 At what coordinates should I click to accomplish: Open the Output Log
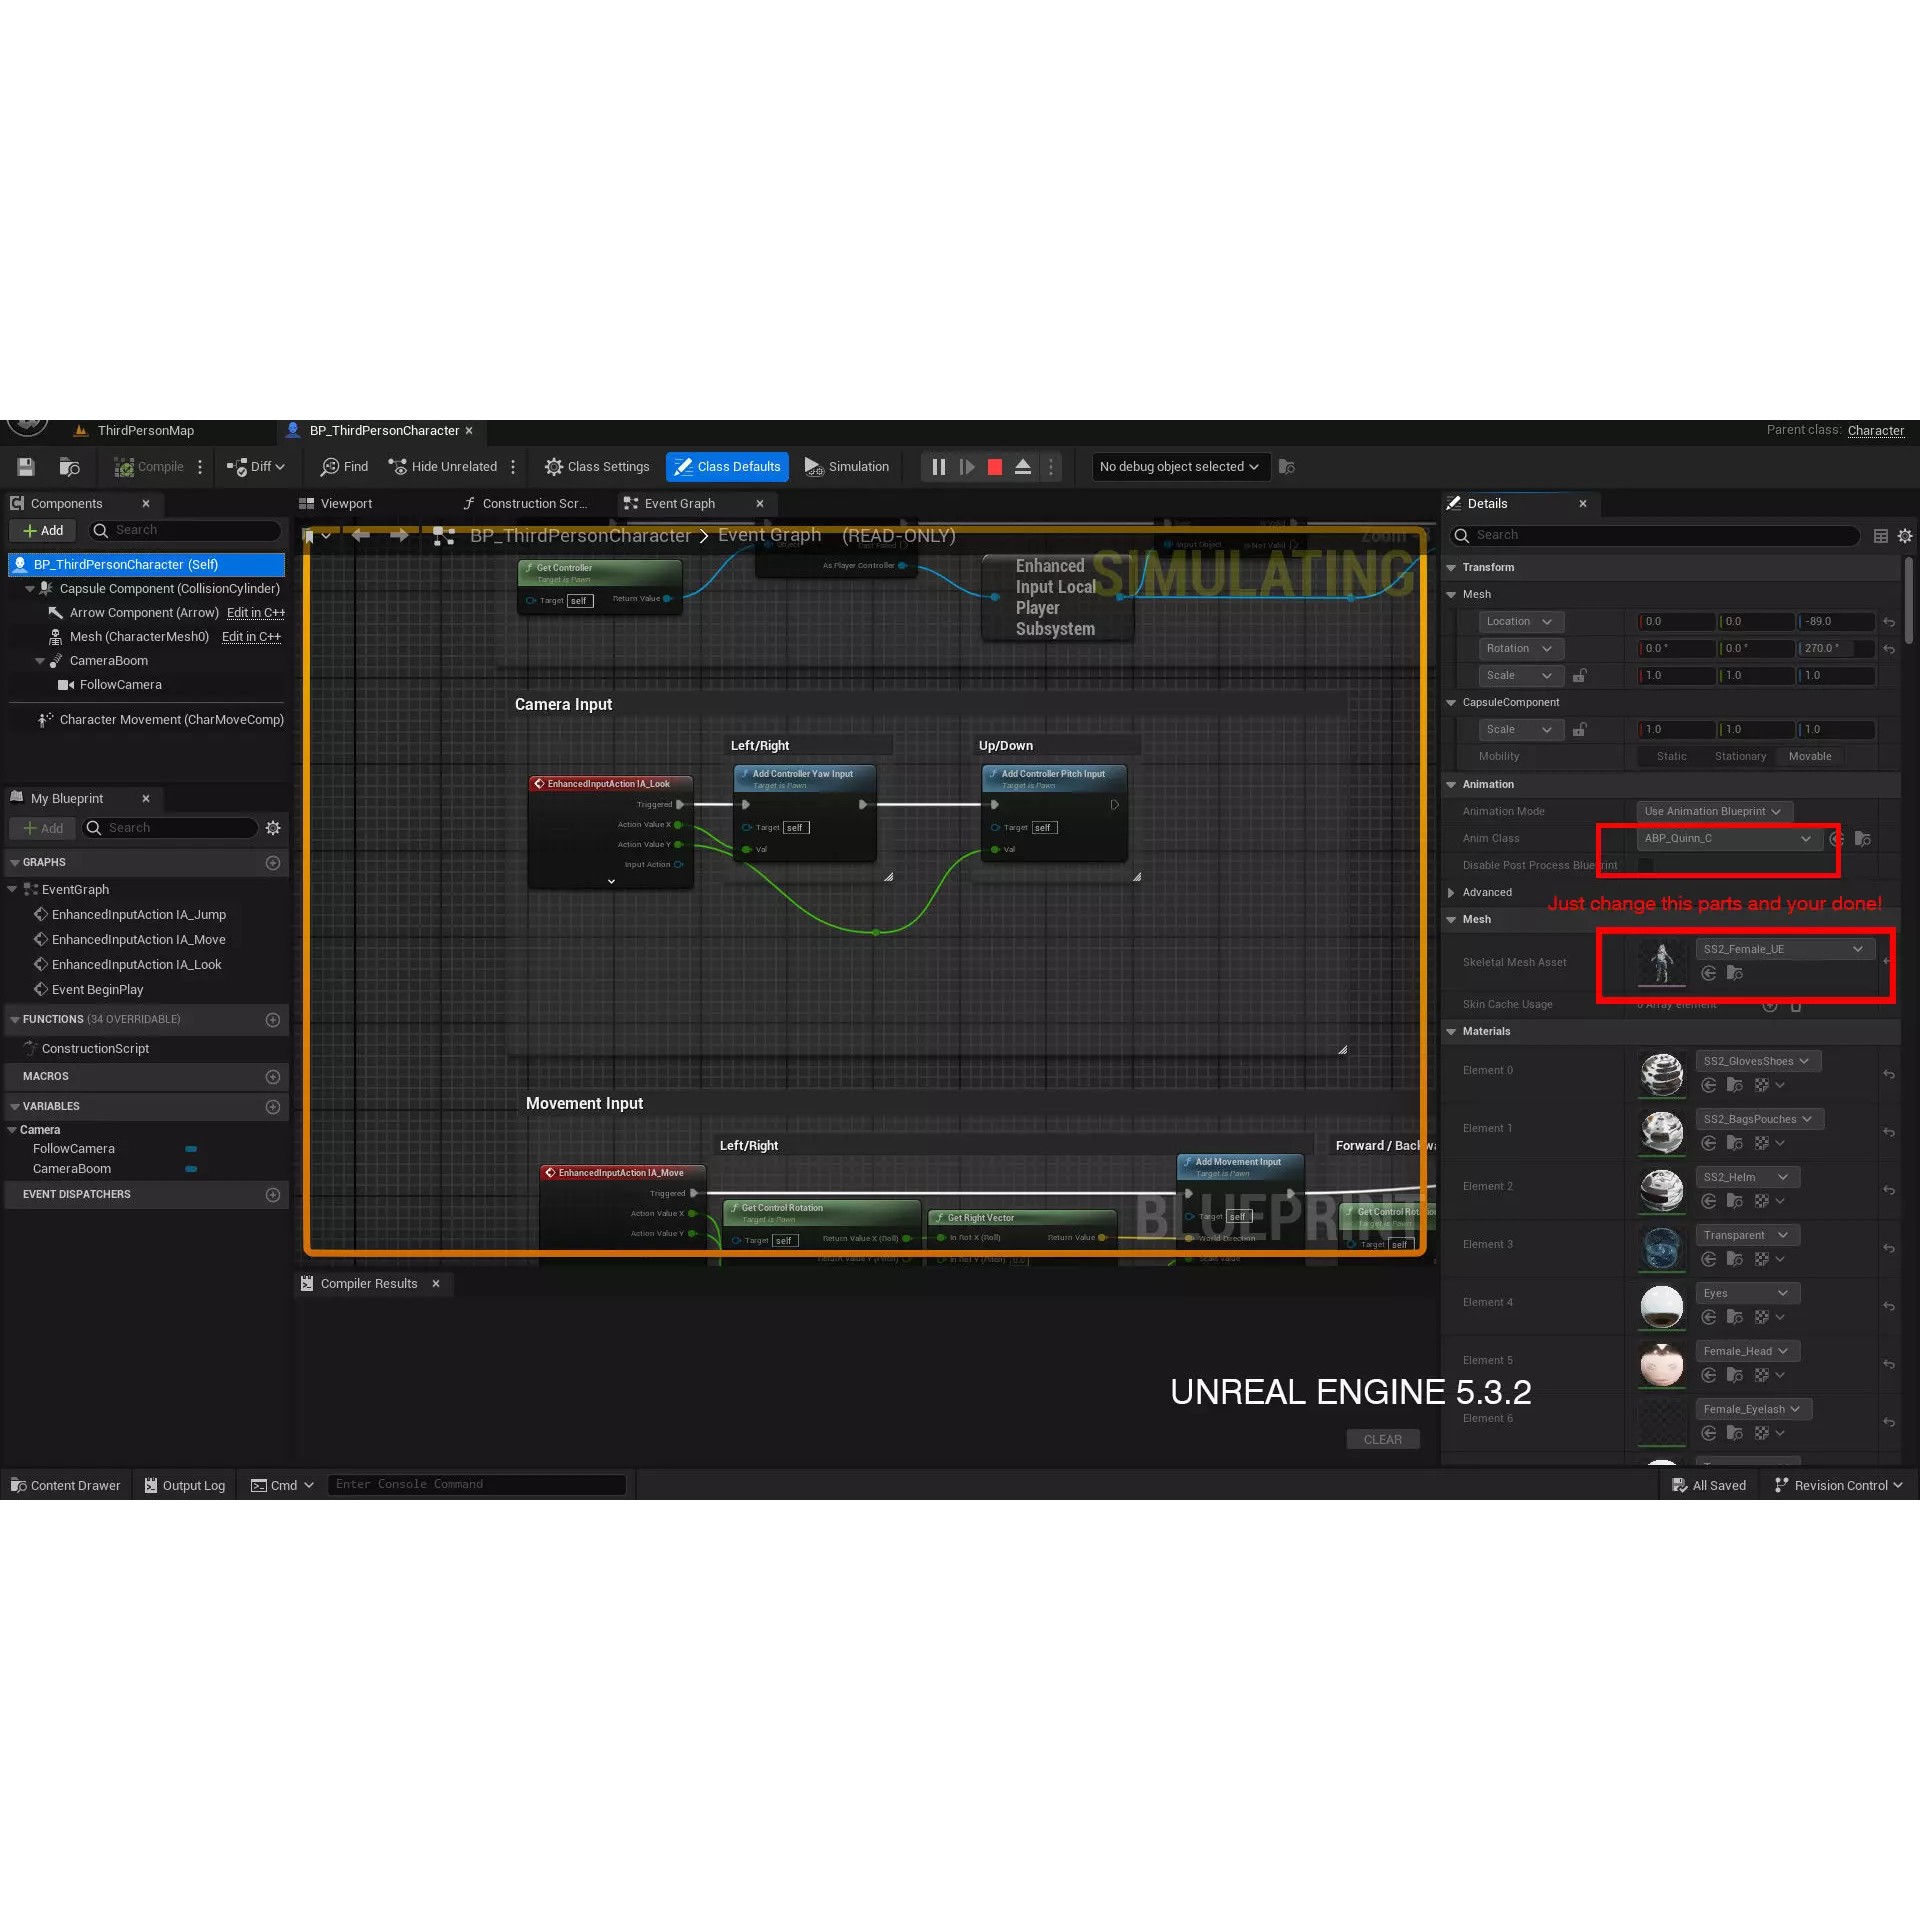(x=185, y=1486)
